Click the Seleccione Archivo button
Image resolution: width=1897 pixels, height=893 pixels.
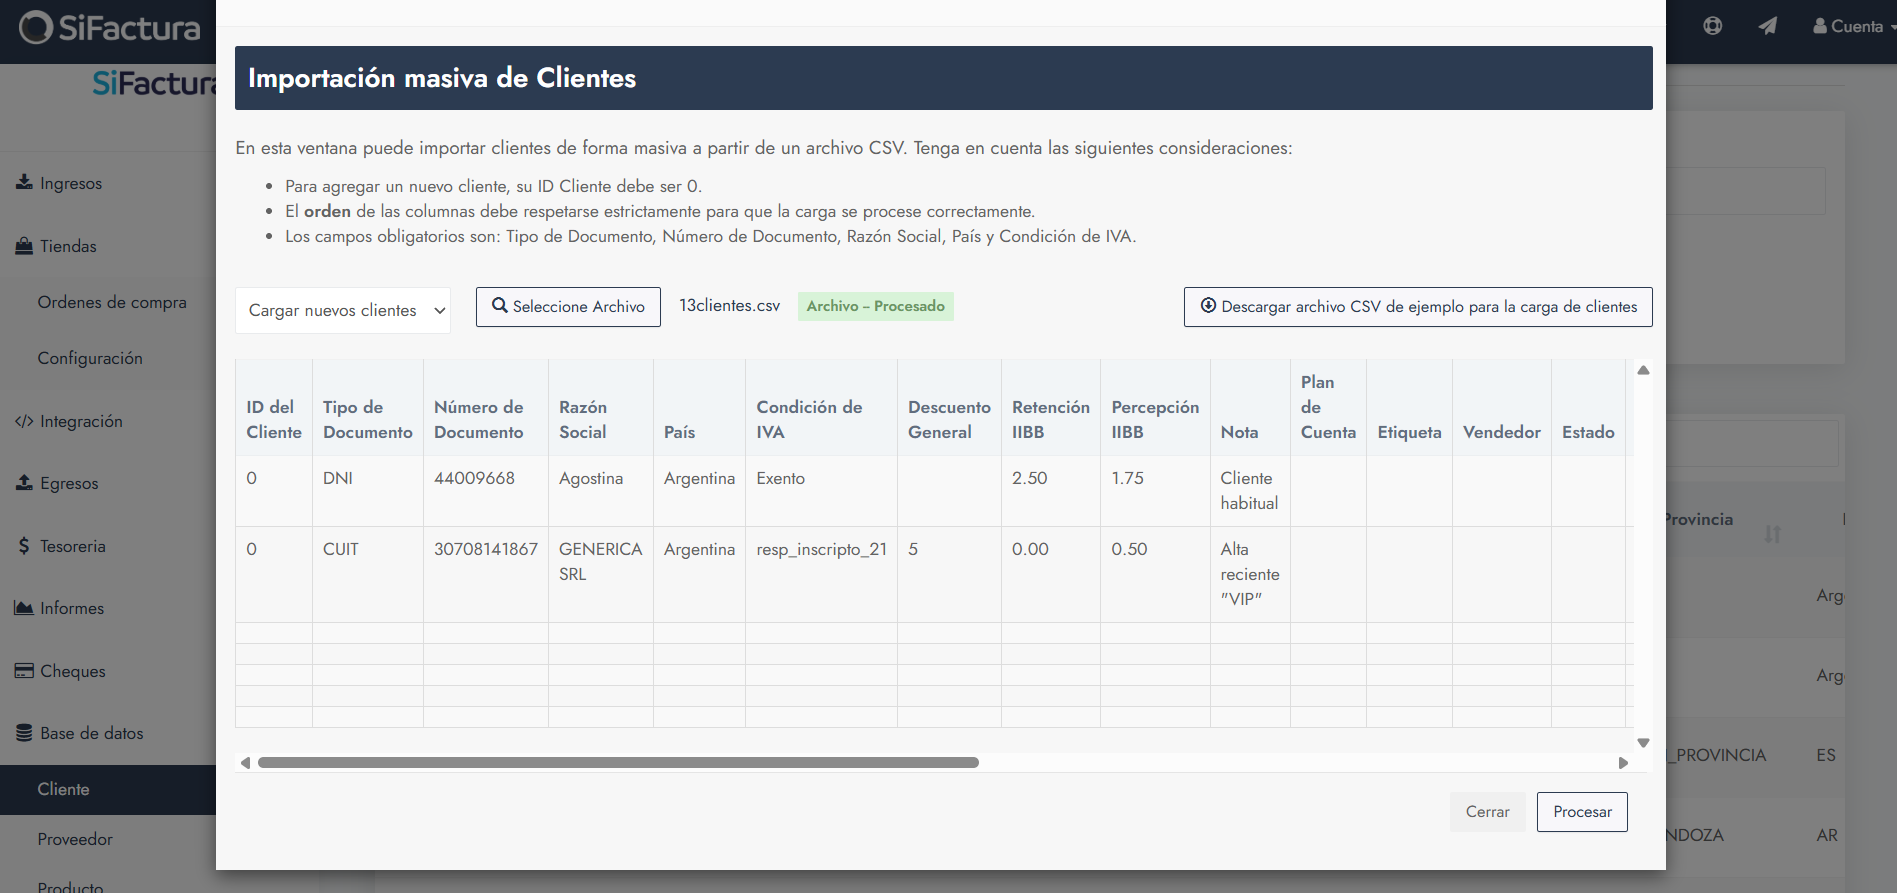(568, 306)
